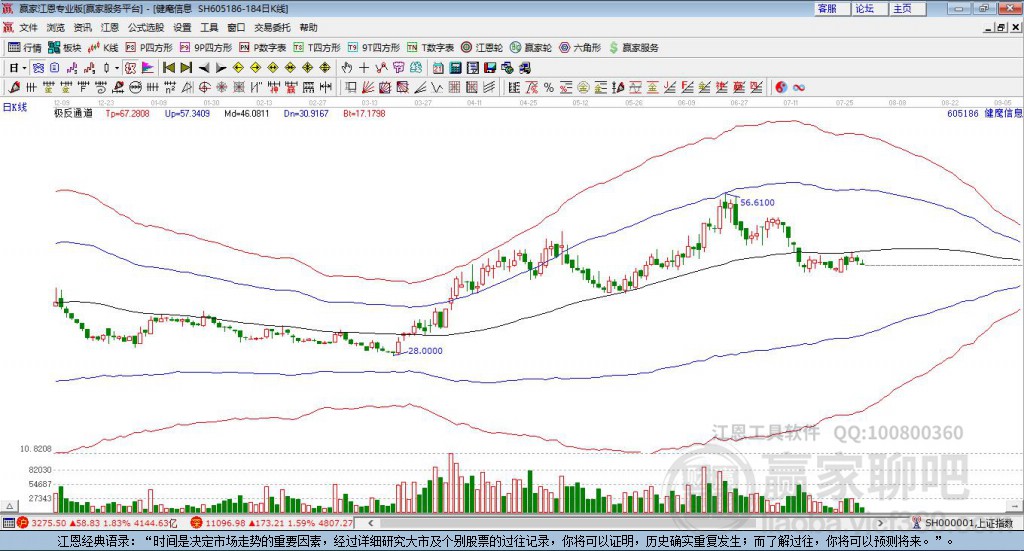The height and width of the screenshot is (551, 1024).
Task: Click the 56.6100 high price label
Action: (x=758, y=202)
